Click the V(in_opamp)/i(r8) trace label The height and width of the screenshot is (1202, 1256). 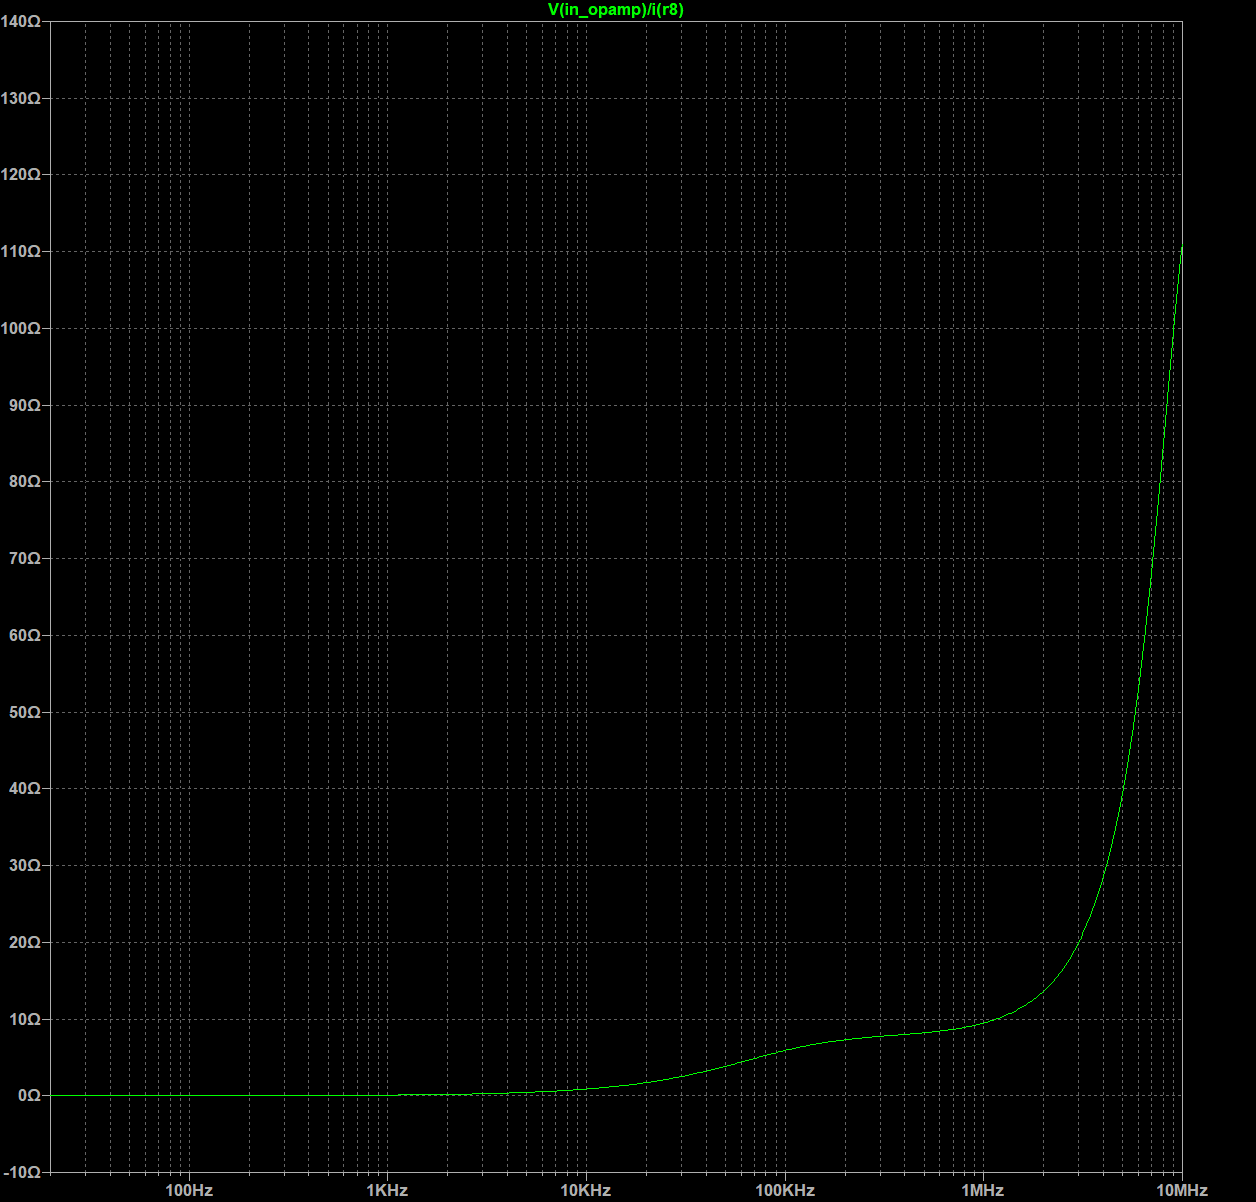click(616, 9)
